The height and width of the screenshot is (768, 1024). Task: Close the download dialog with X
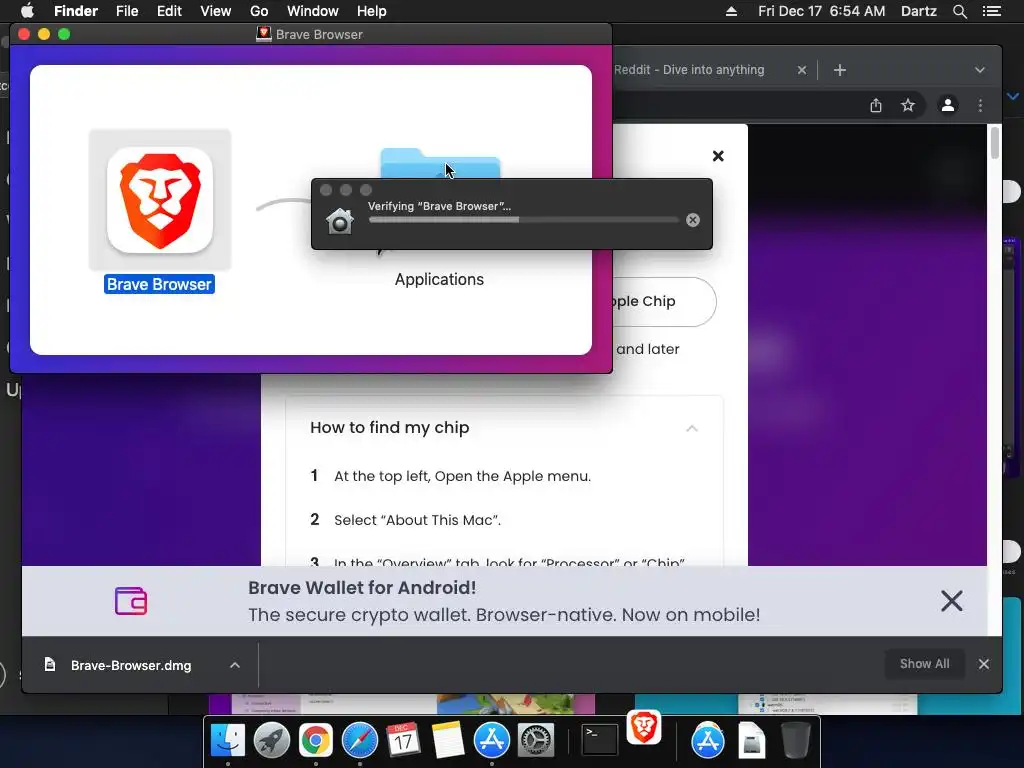718,156
